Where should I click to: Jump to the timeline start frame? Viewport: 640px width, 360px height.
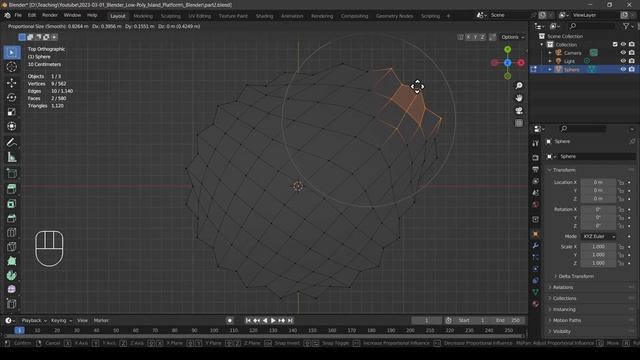click(248, 320)
